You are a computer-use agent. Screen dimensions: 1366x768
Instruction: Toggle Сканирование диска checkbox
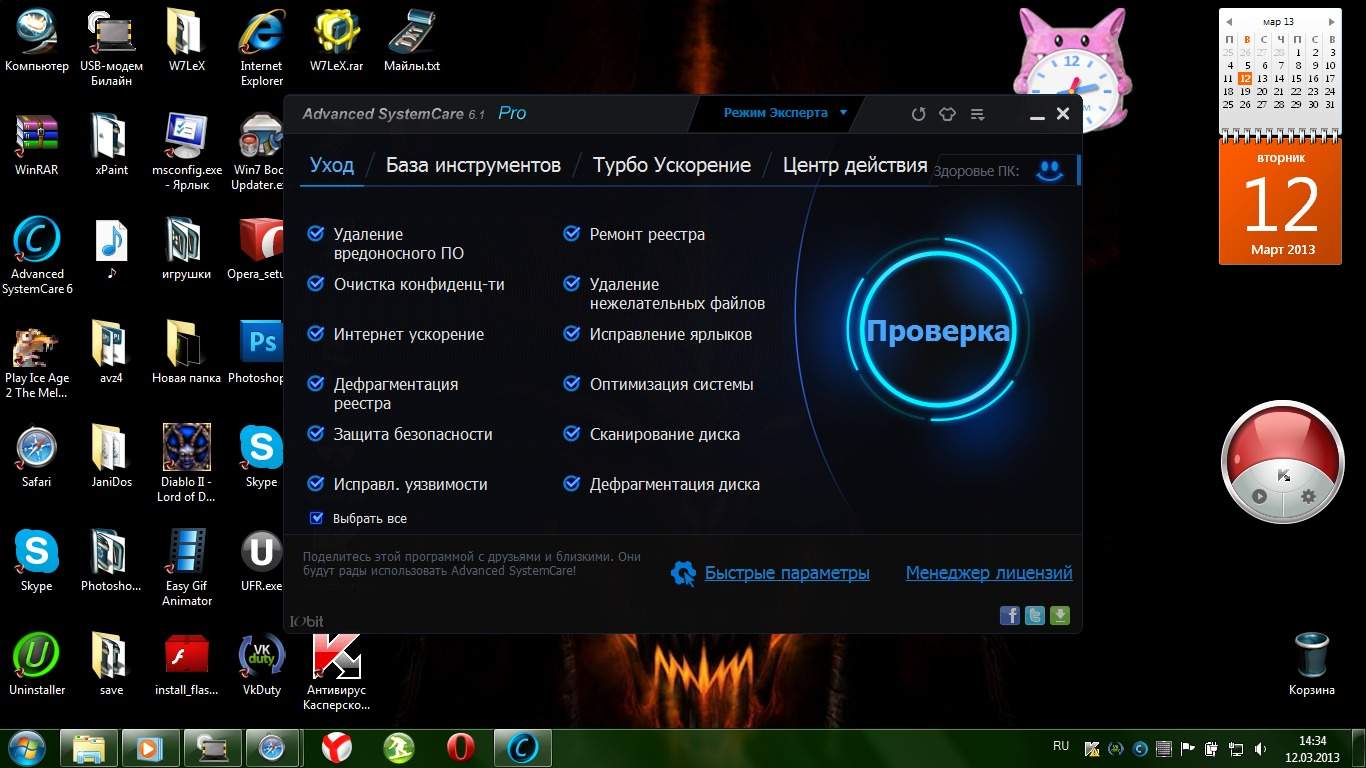click(572, 434)
